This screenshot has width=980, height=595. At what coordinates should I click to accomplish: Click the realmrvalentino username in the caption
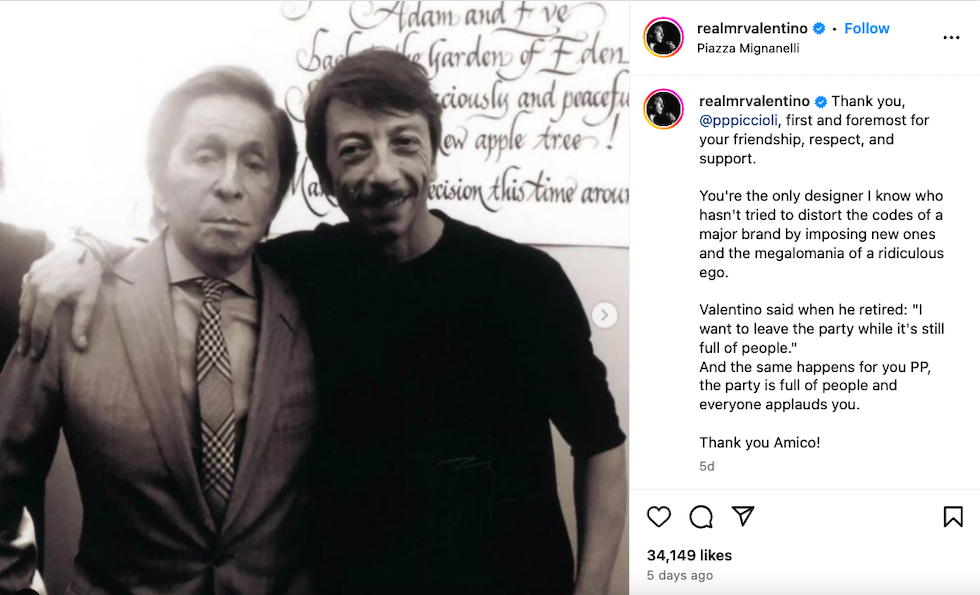(755, 102)
